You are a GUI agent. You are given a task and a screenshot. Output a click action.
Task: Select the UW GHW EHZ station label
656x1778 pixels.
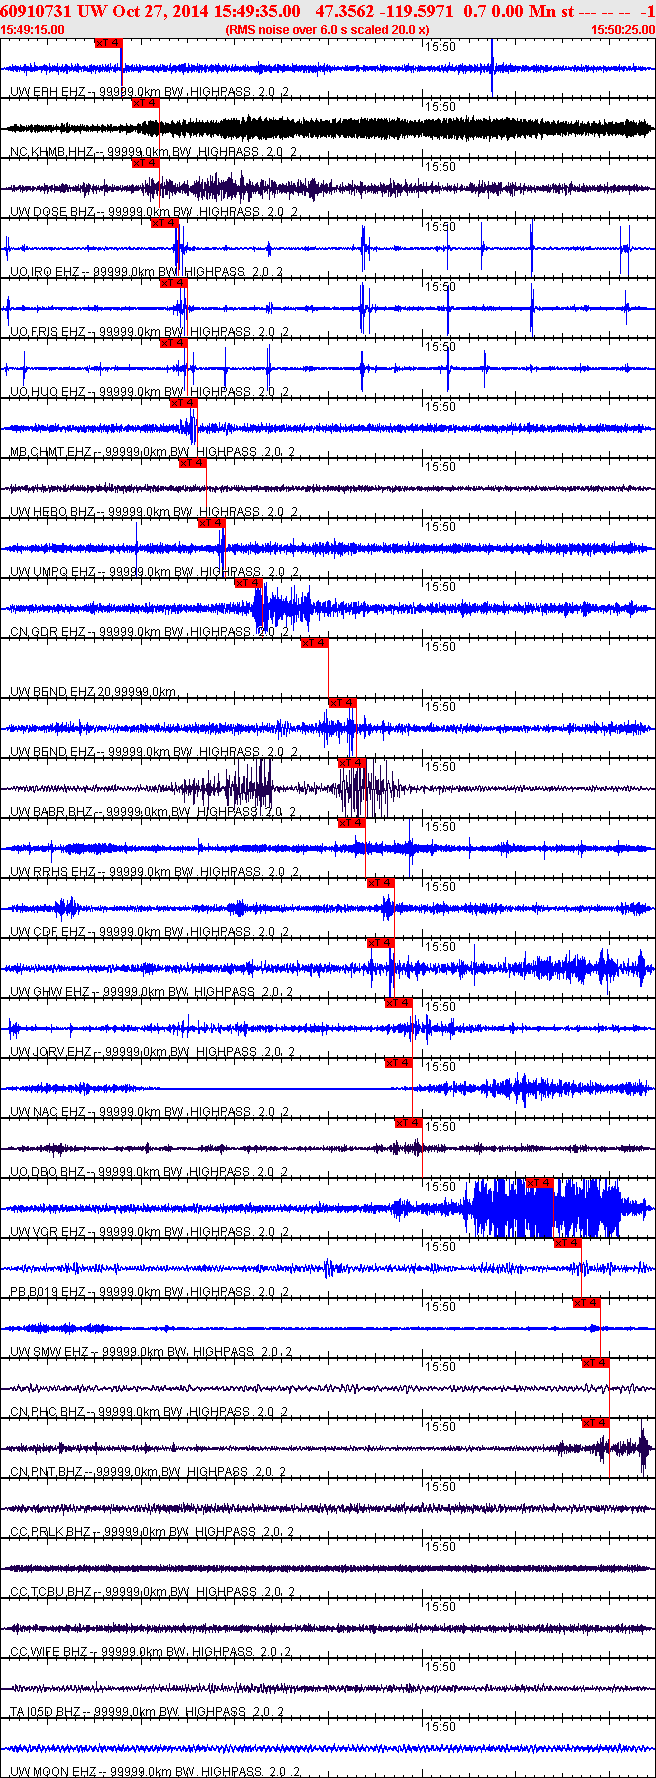tap(151, 992)
